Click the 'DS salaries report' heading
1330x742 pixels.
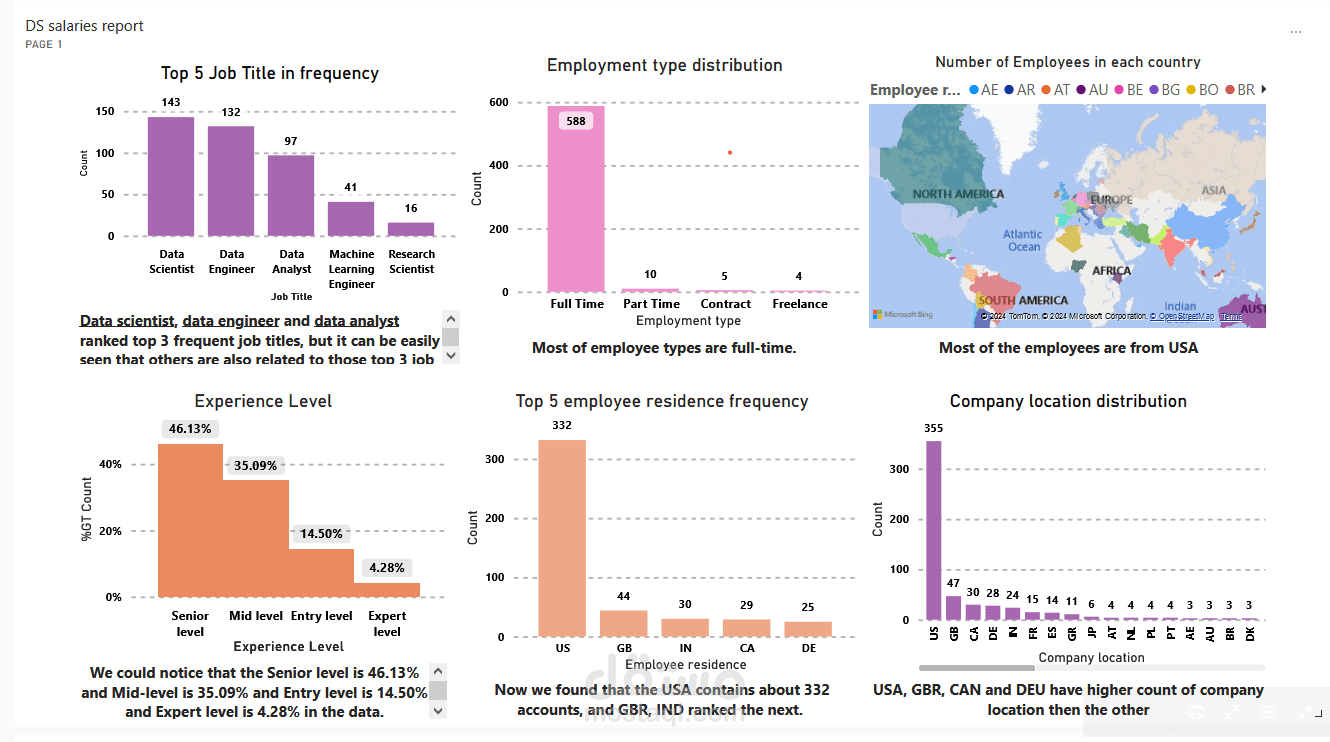point(85,26)
